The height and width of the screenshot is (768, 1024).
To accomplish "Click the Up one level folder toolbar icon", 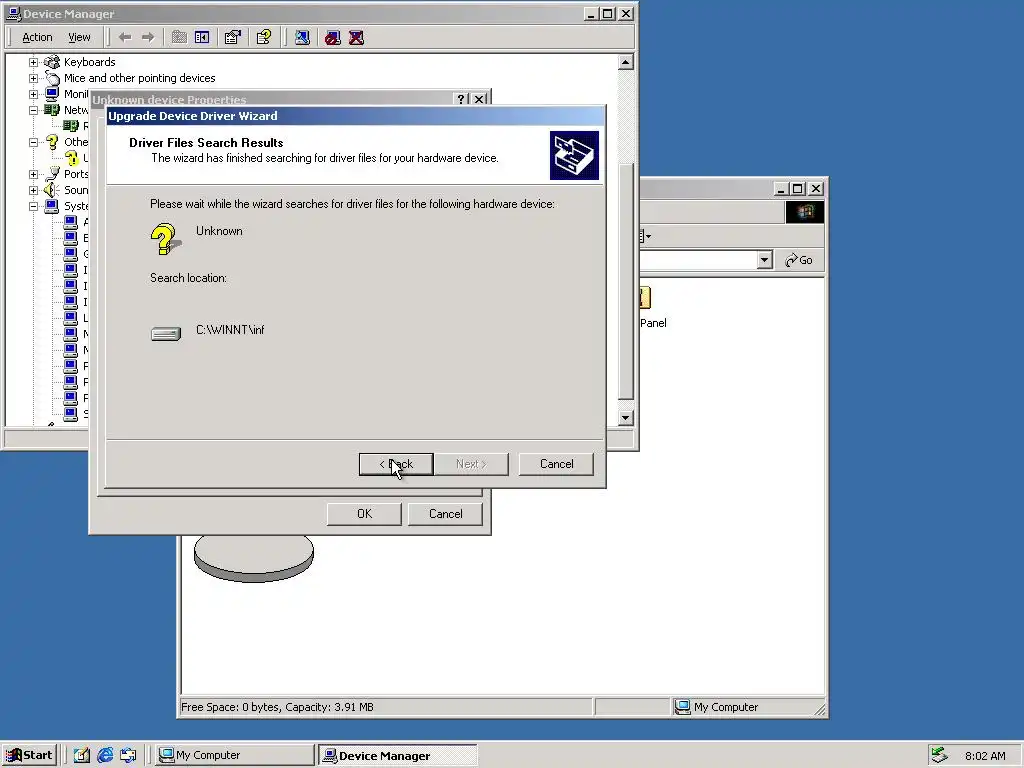I will 179,37.
